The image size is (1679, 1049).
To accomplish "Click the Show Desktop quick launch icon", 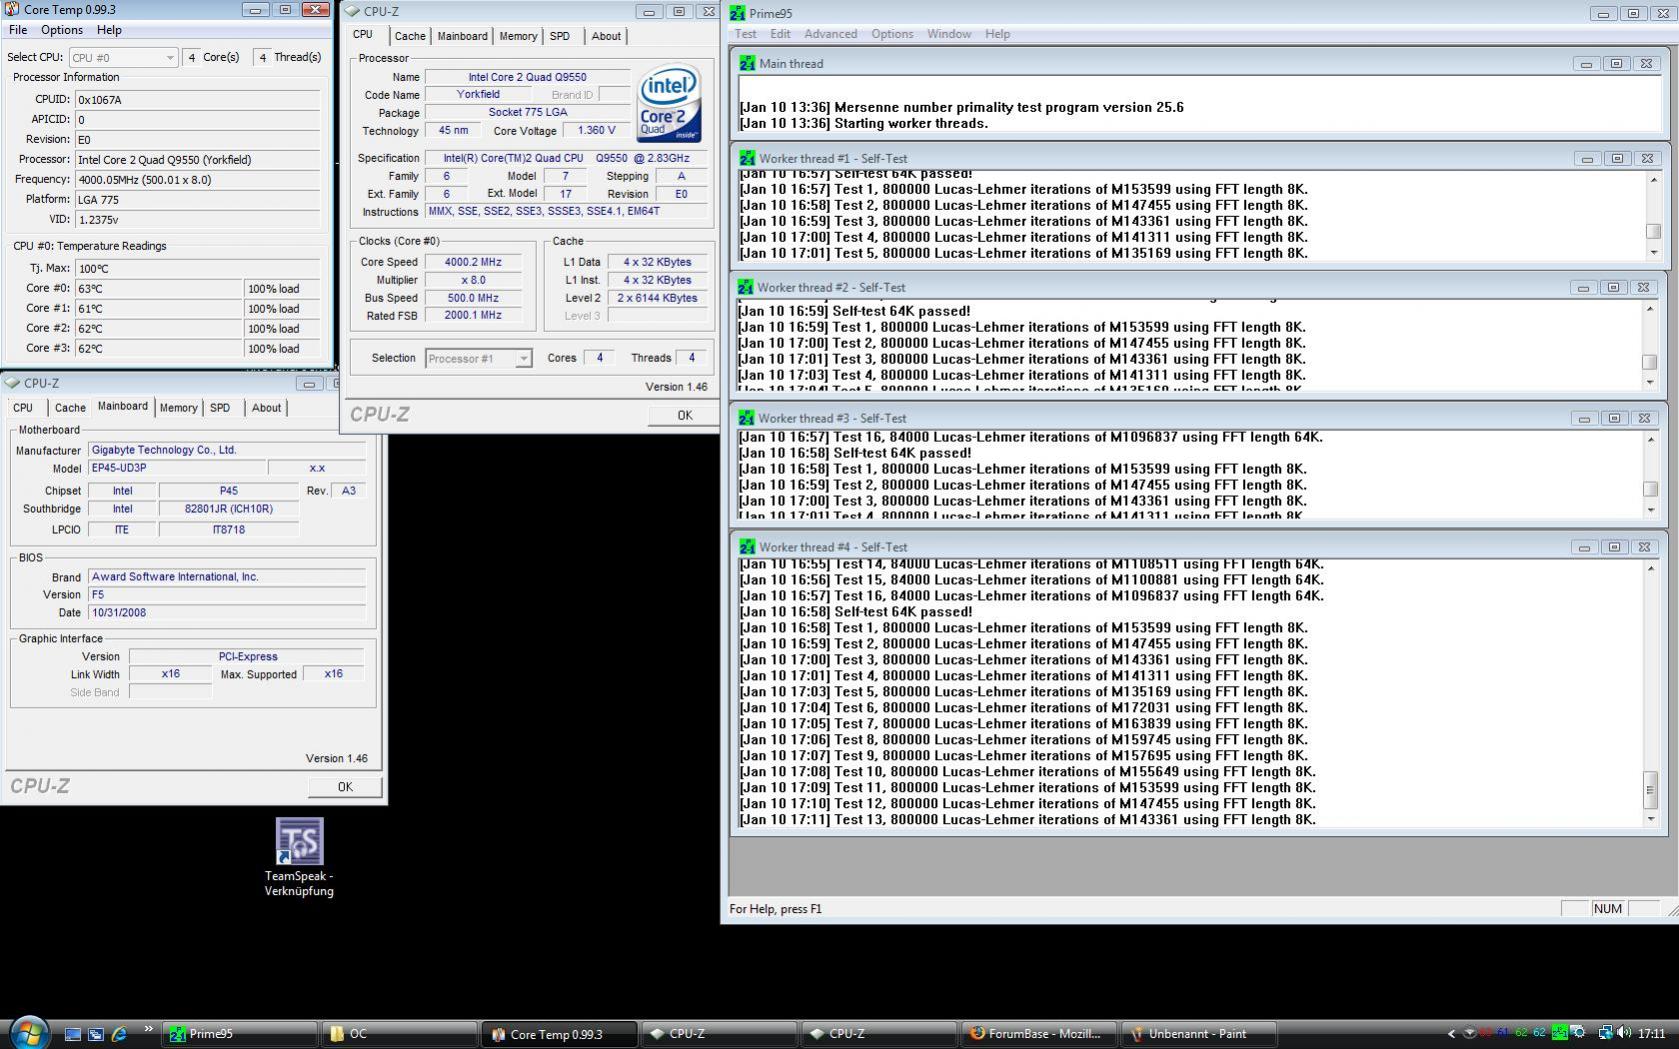I will coord(72,1034).
